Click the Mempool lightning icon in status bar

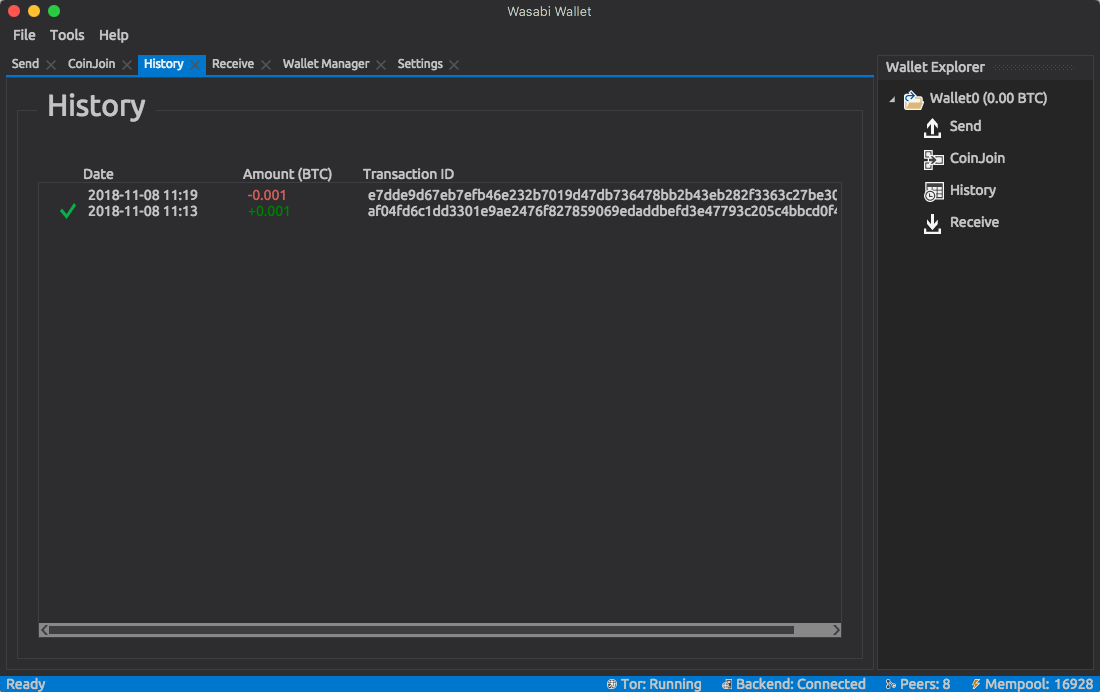[x=976, y=684]
